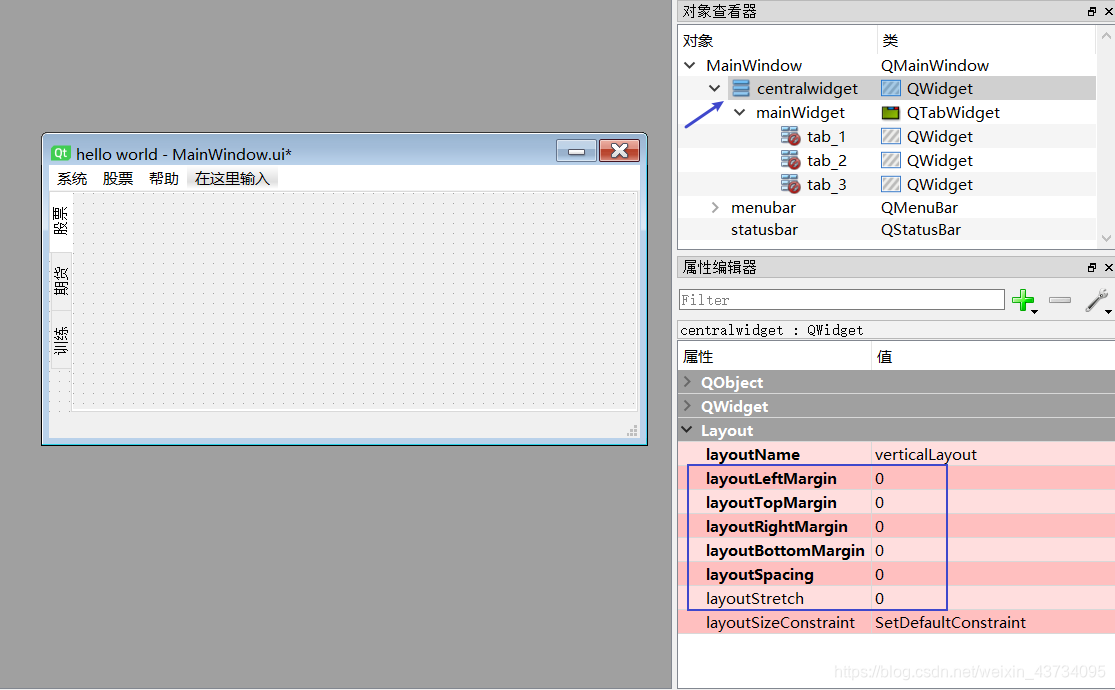Click the QWidget class icon in tab_2 row
The width and height of the screenshot is (1115, 690).
pyautogui.click(x=890, y=160)
